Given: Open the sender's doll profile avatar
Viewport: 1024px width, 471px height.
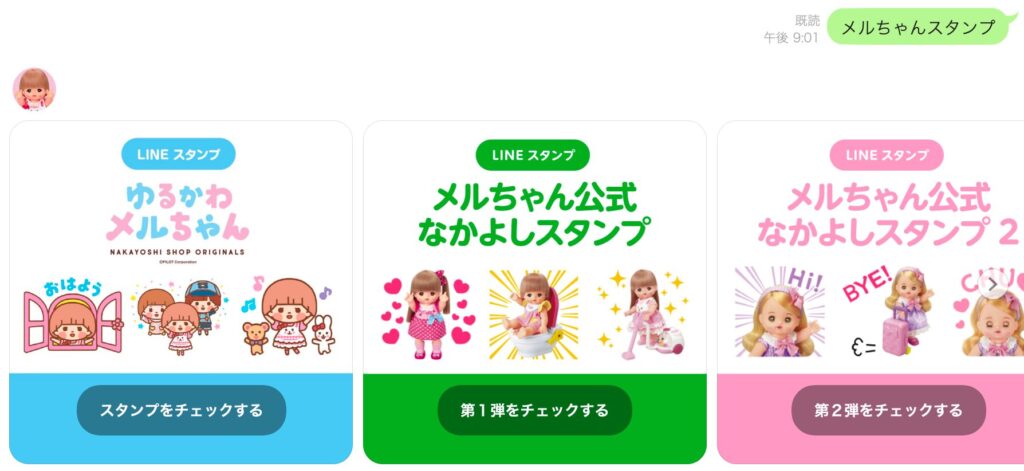Looking at the screenshot, I should 34,89.
